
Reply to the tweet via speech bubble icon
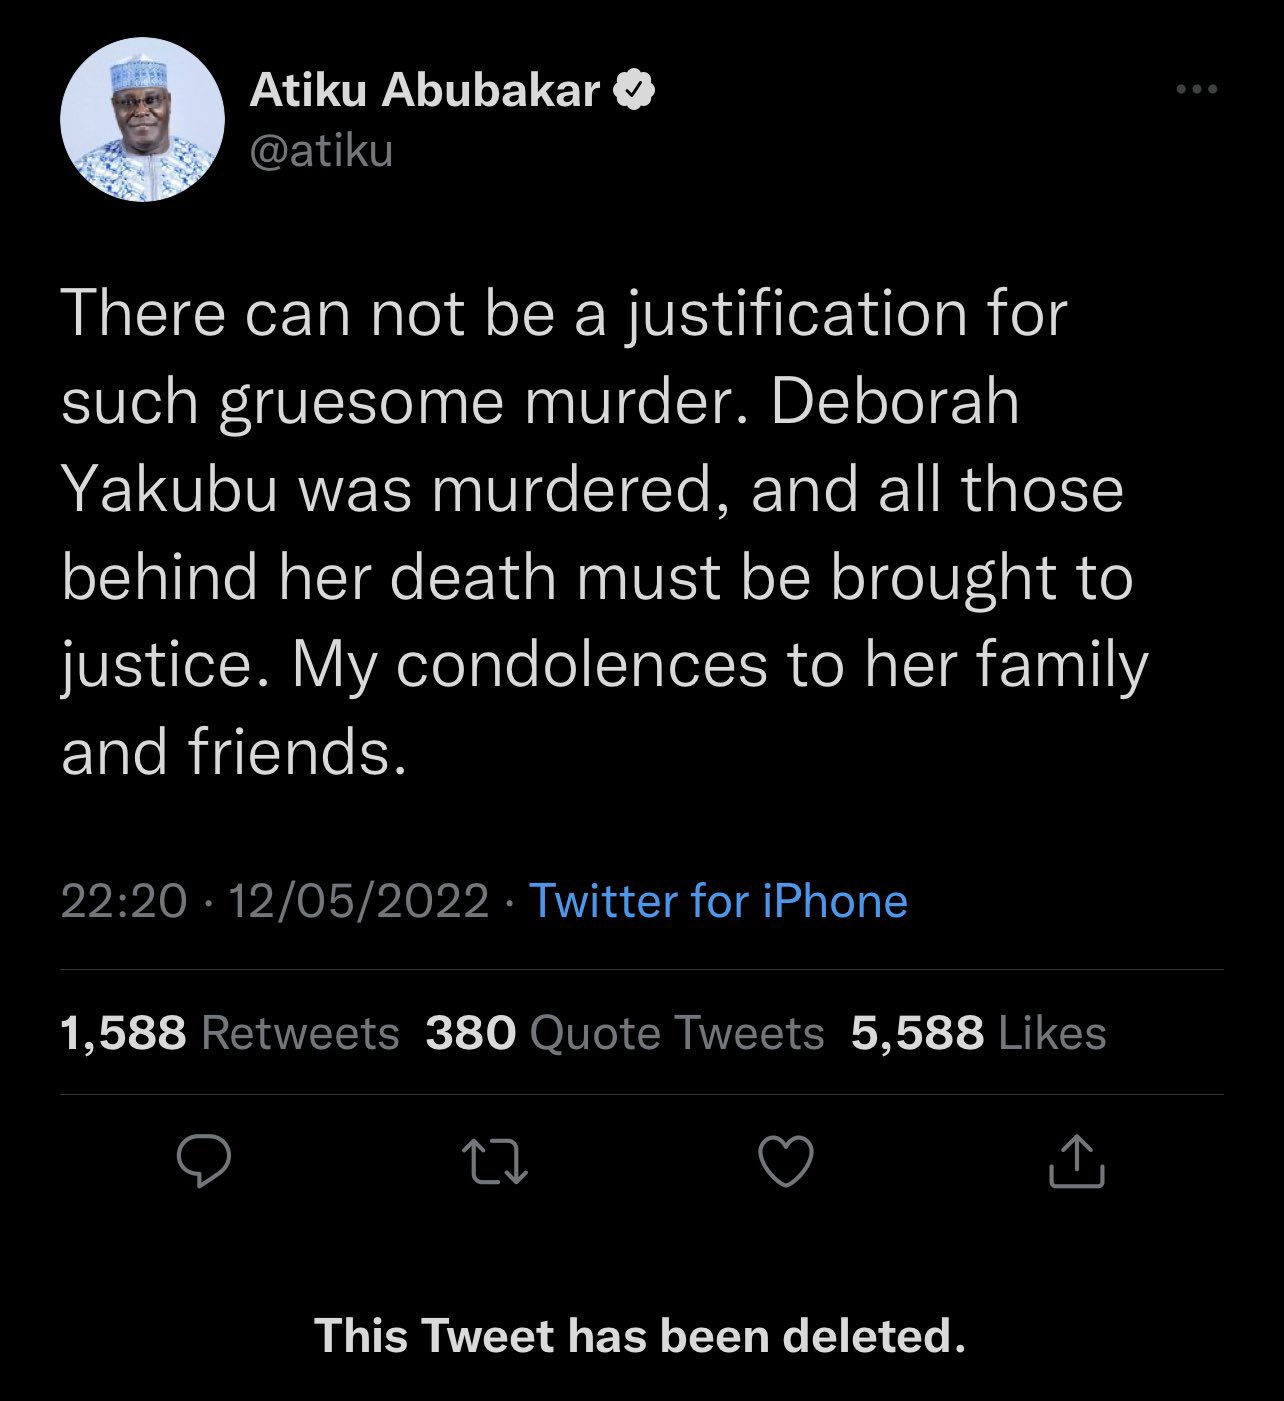pyautogui.click(x=204, y=1161)
